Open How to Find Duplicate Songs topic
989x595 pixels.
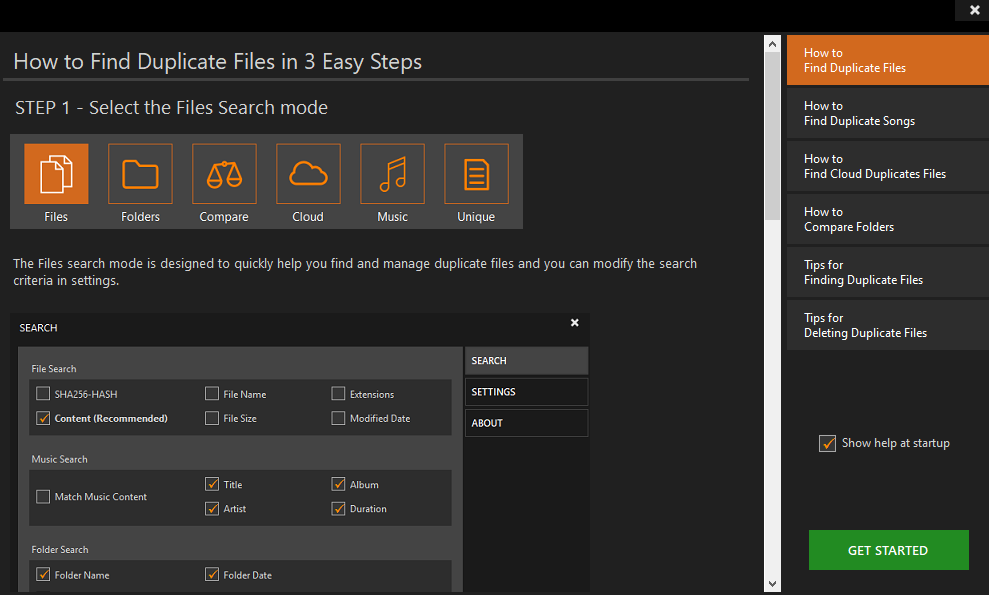click(x=887, y=113)
